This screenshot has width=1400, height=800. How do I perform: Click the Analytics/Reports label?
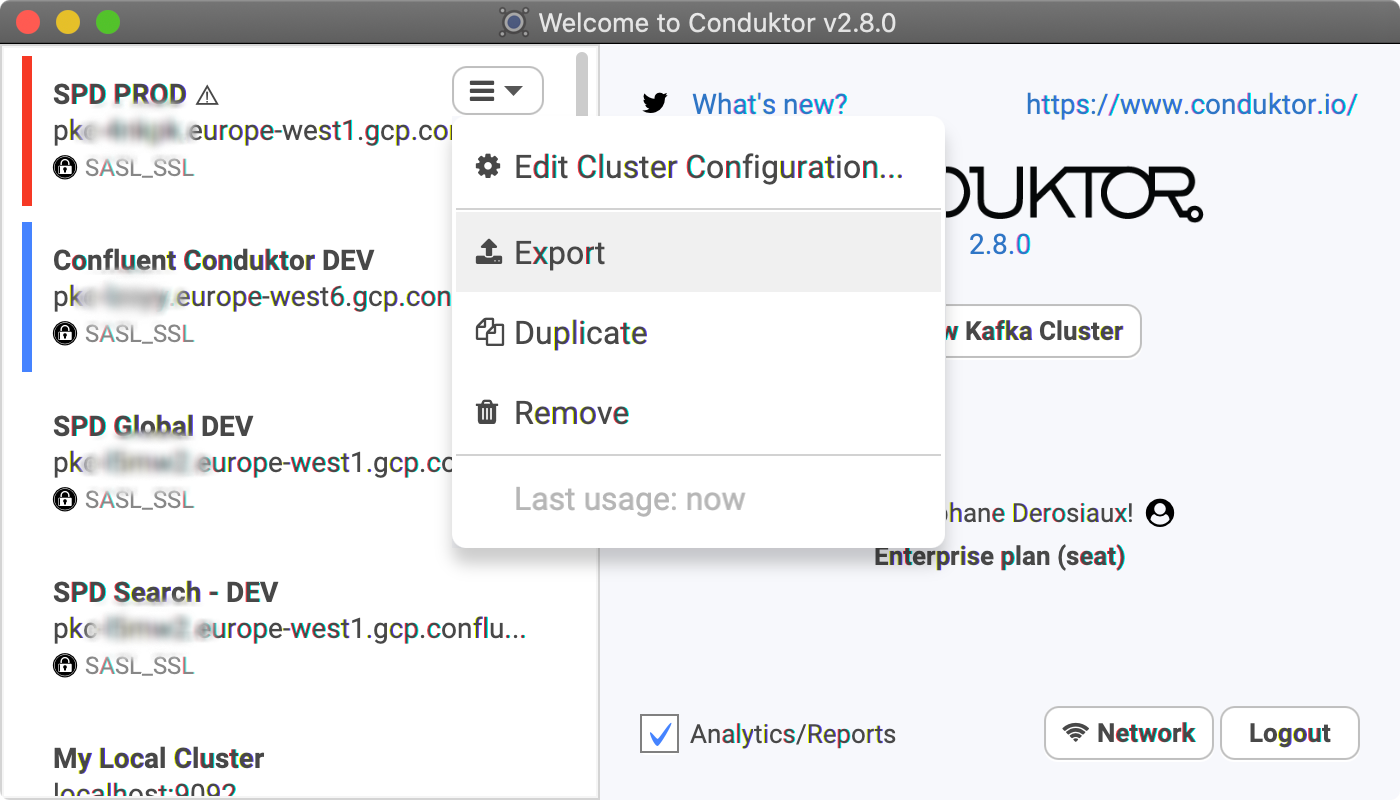tap(793, 735)
